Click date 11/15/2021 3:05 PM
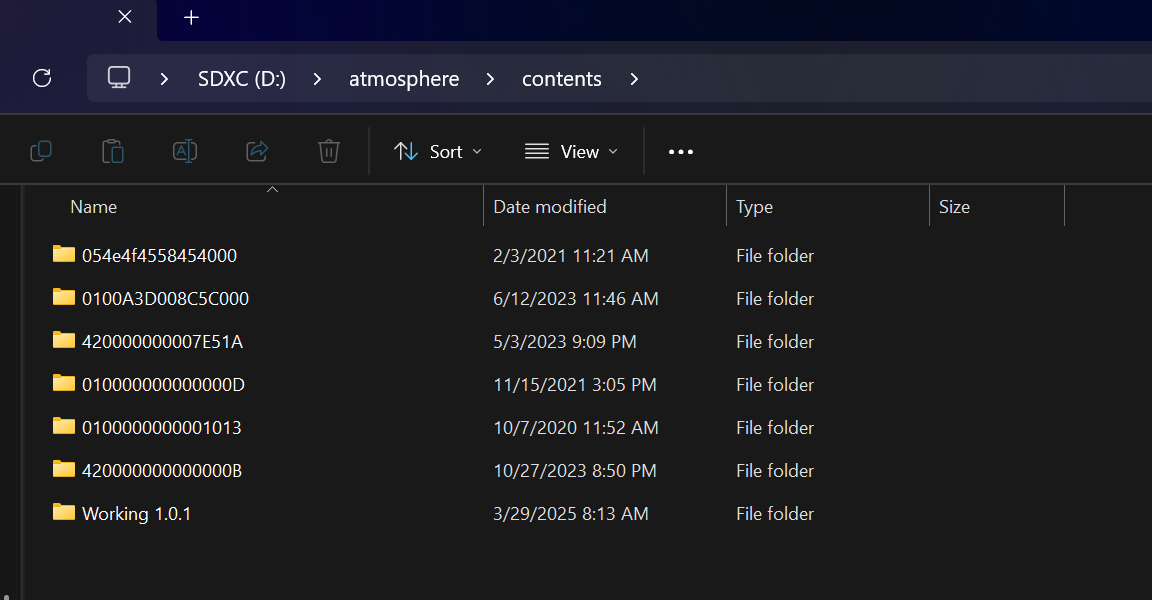Viewport: 1152px width, 600px height. [x=575, y=385]
